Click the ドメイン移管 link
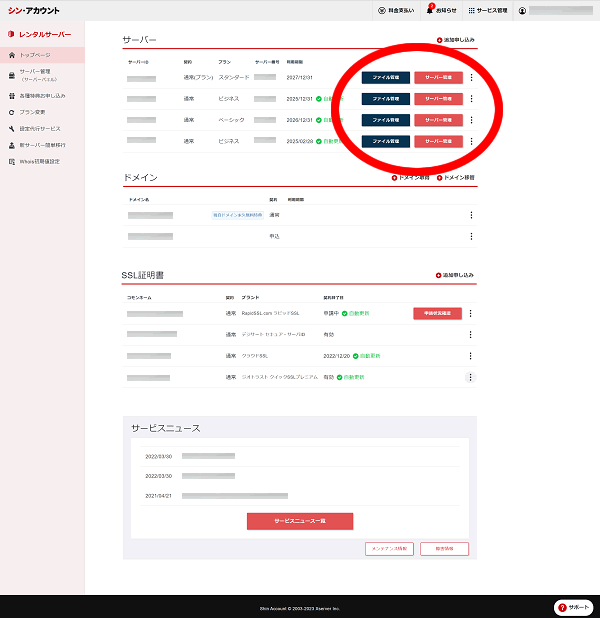This screenshot has width=600, height=618. tap(456, 178)
